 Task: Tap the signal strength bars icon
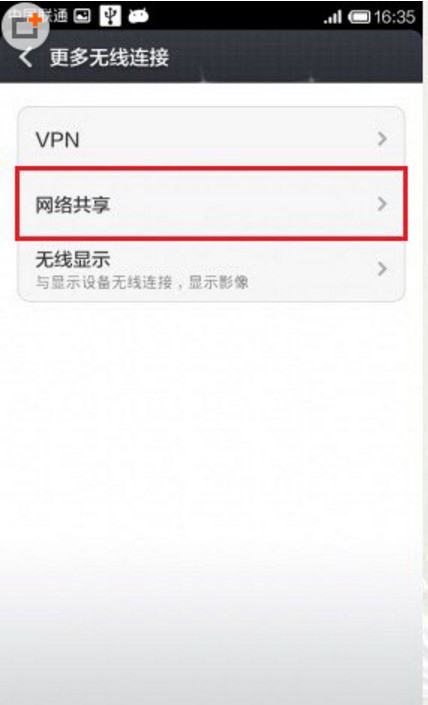[333, 18]
